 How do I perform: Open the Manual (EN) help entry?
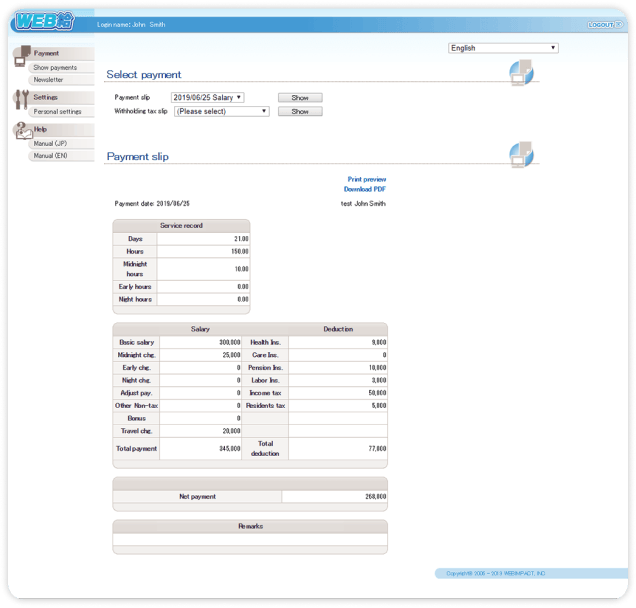tap(50, 156)
